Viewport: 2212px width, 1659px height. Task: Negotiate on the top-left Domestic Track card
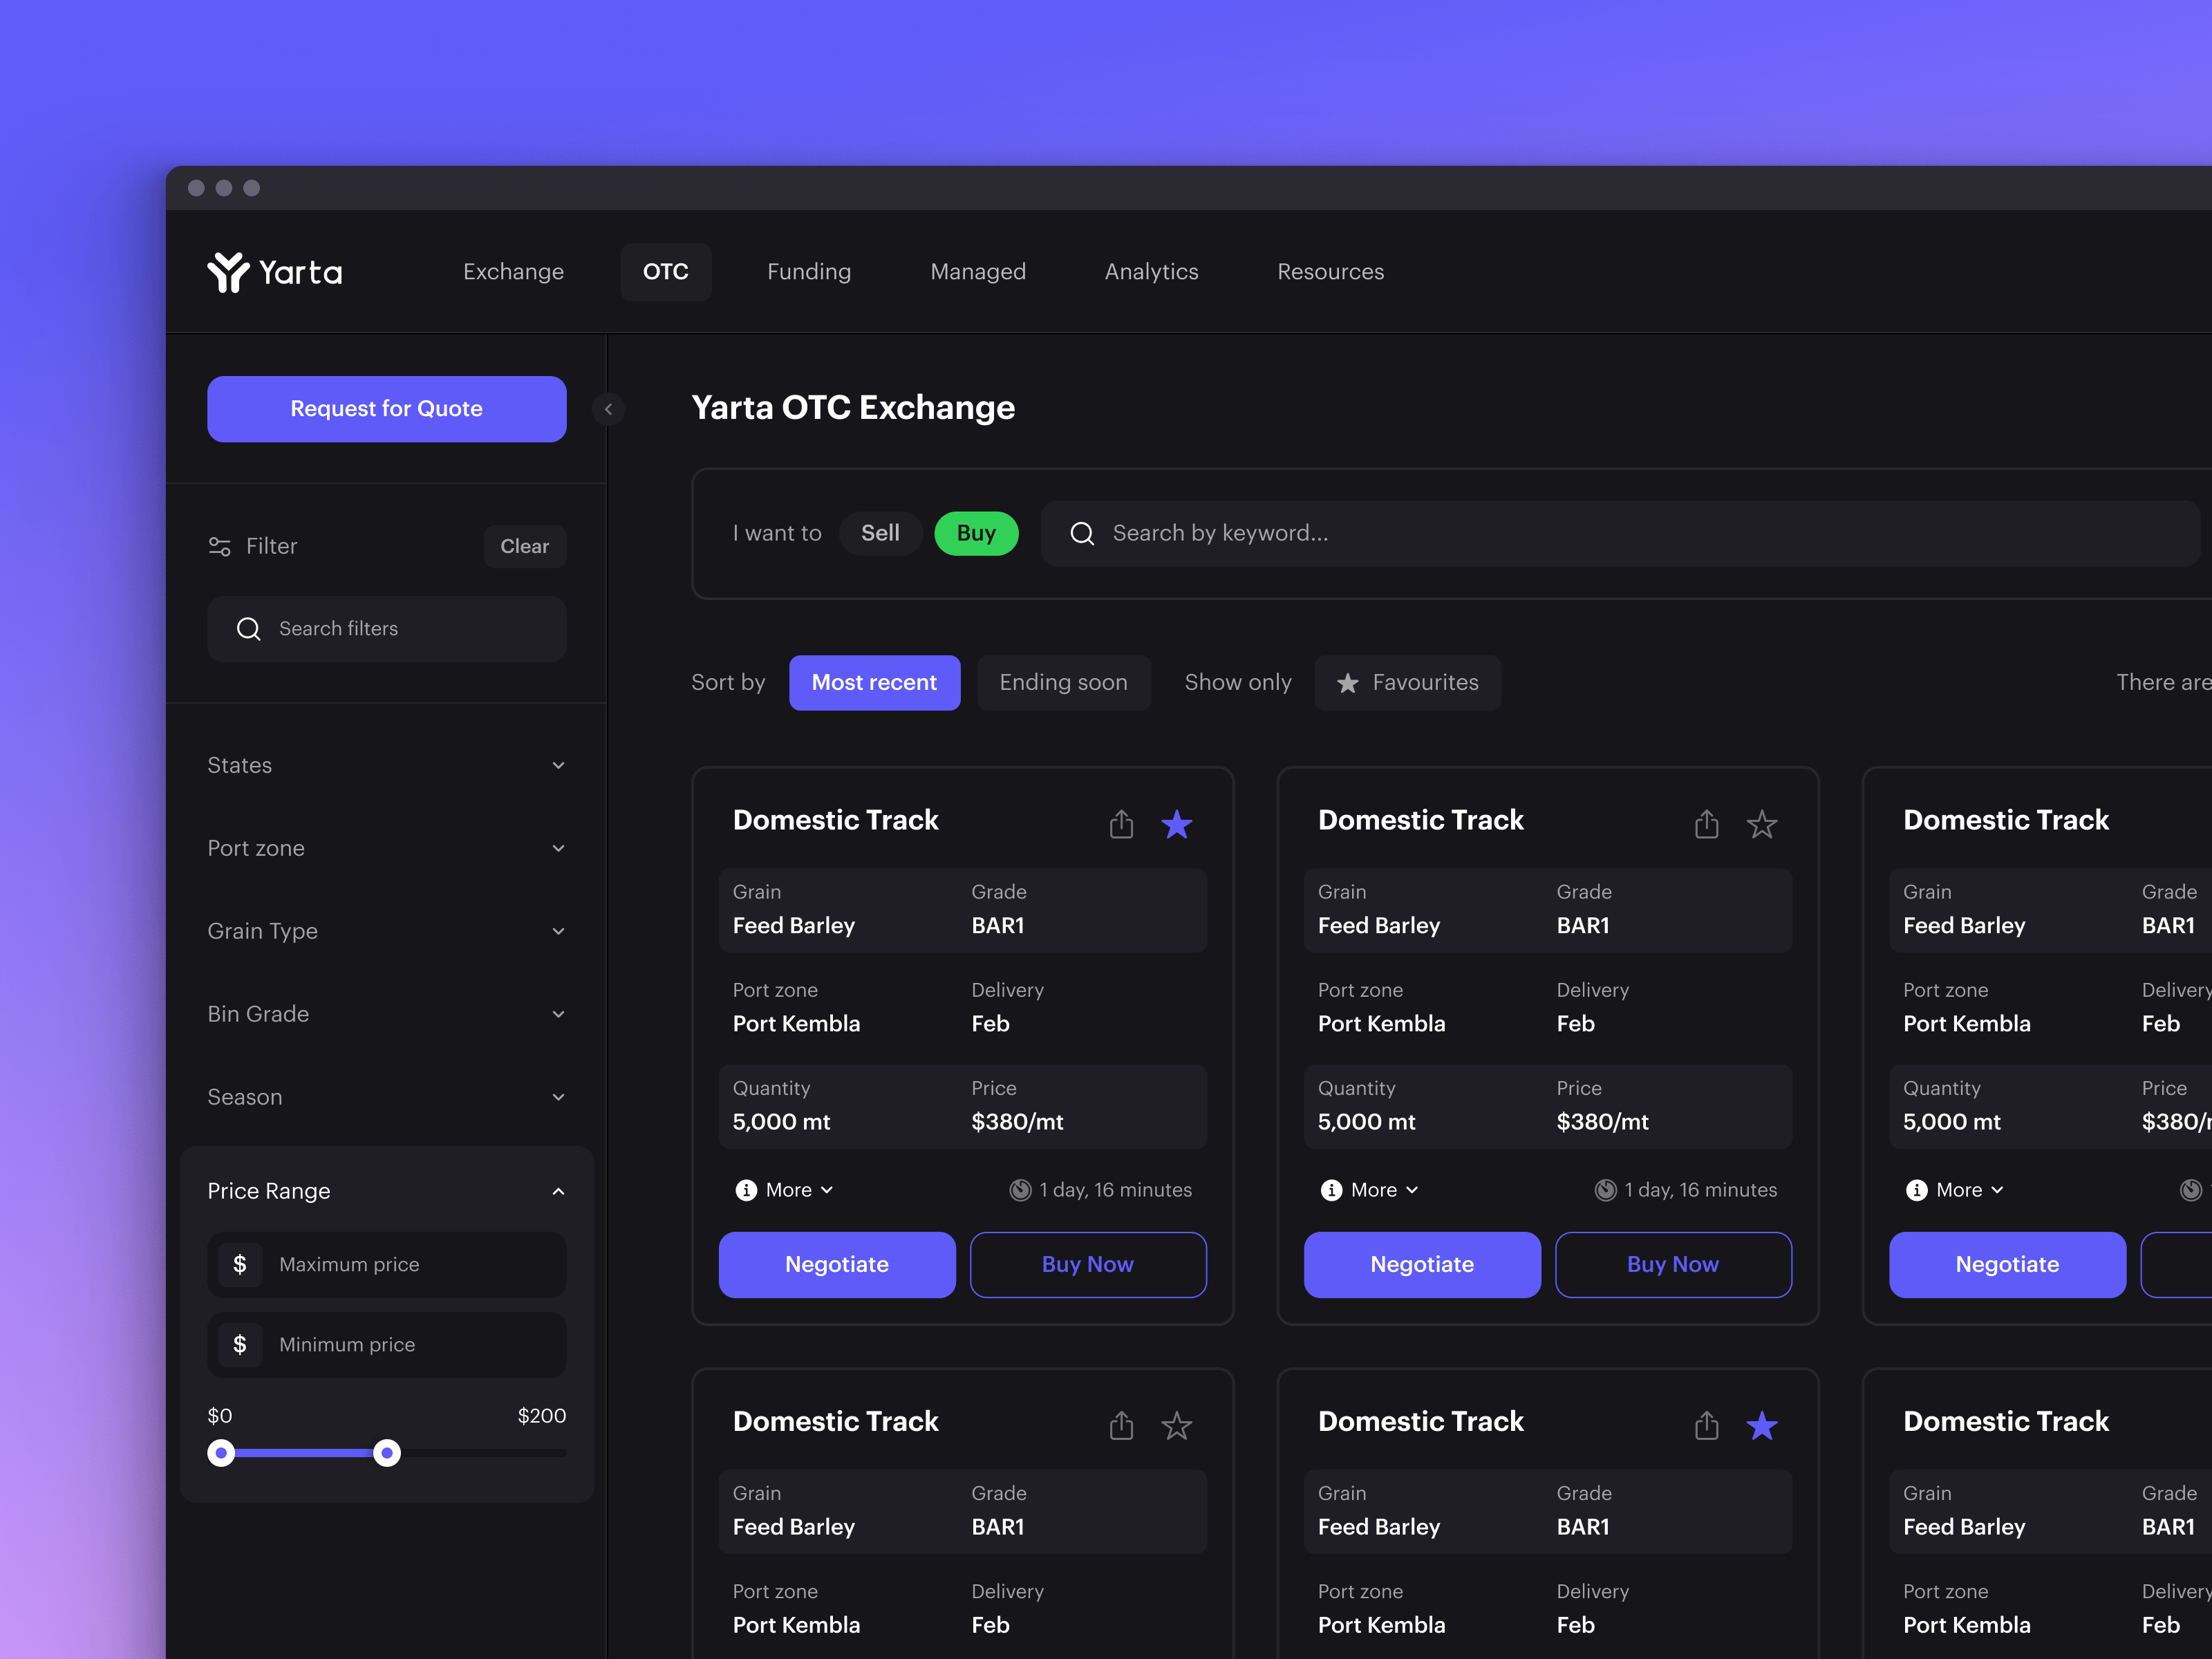(x=837, y=1265)
